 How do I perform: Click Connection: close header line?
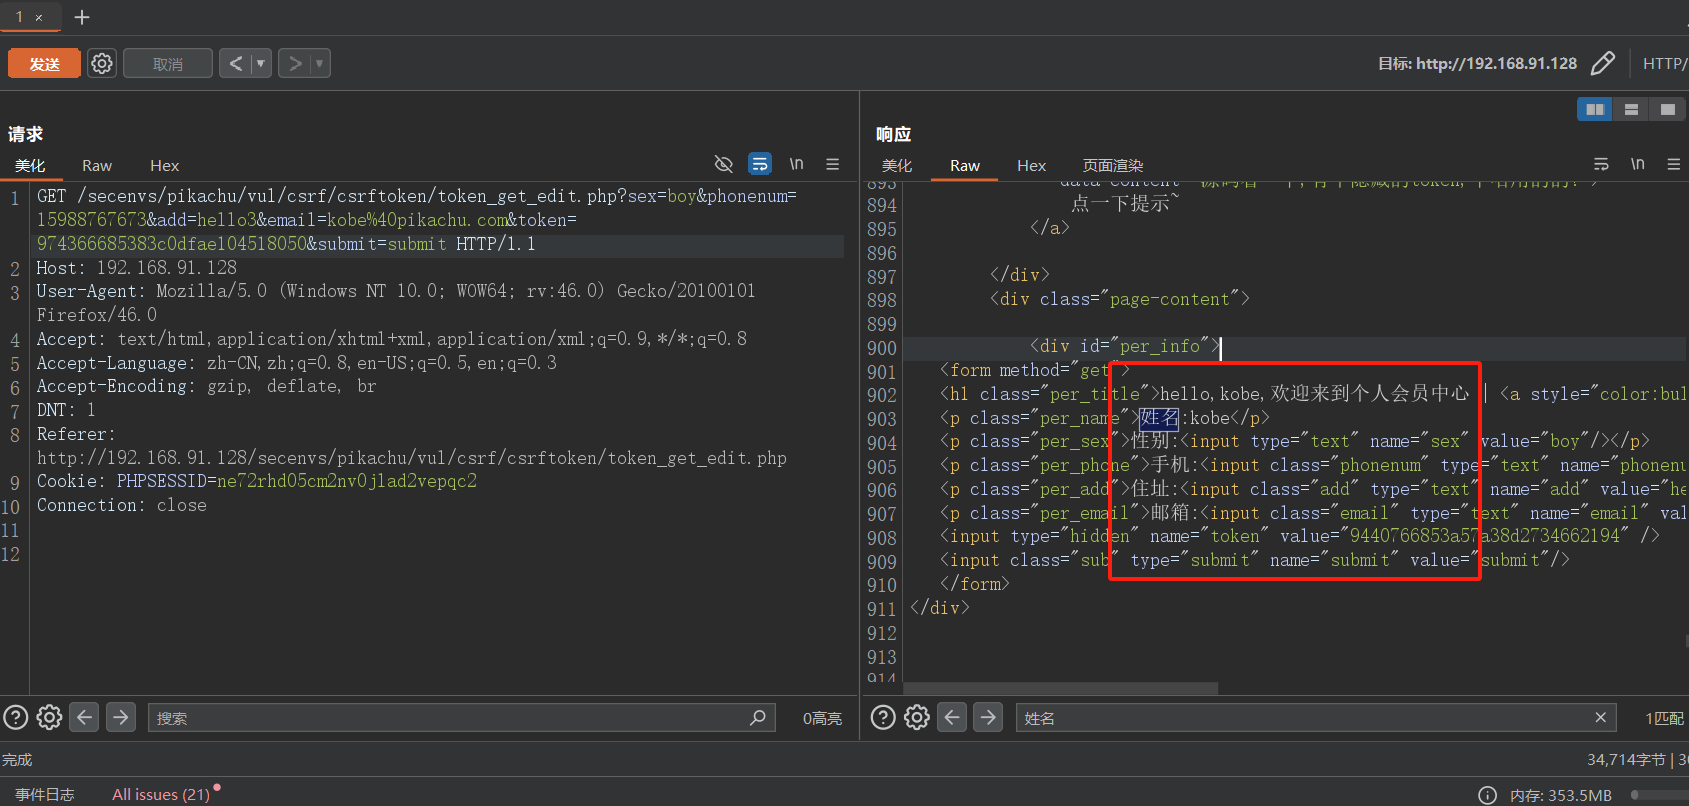click(122, 505)
